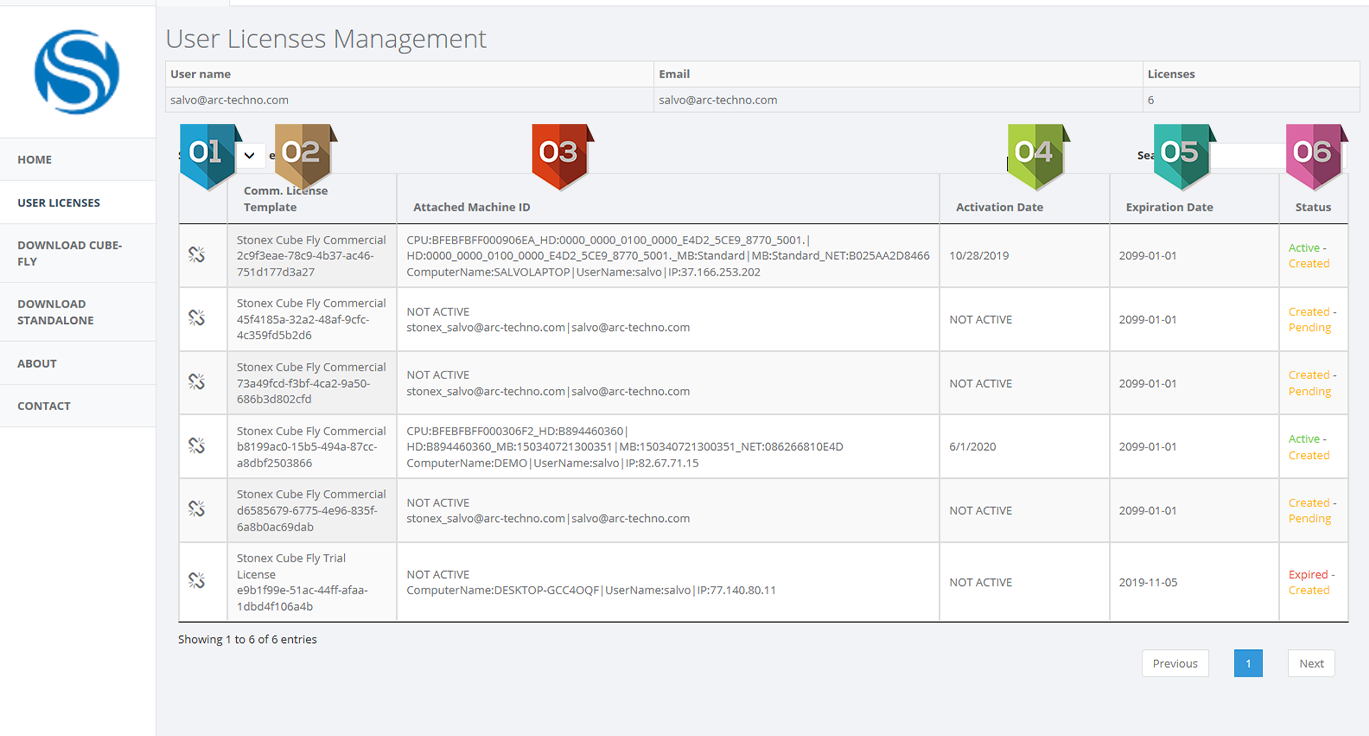Click Showing 1 to 6 entries text
The width and height of the screenshot is (1369, 736).
coord(247,639)
